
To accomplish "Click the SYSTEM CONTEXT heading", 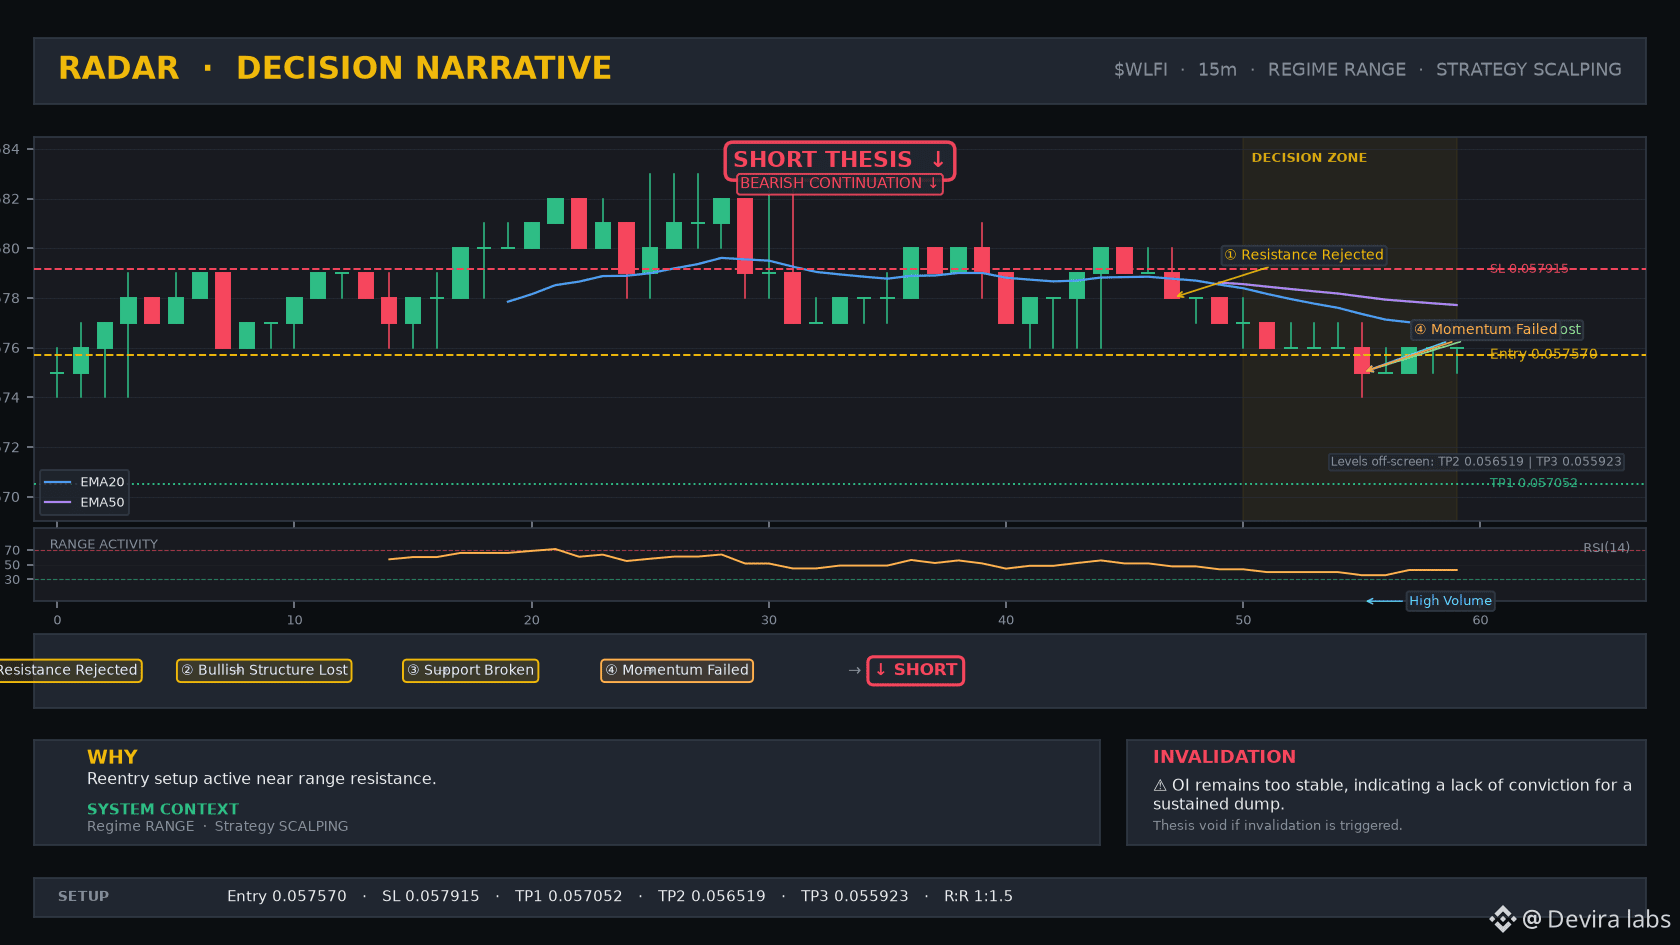I will (x=163, y=809).
